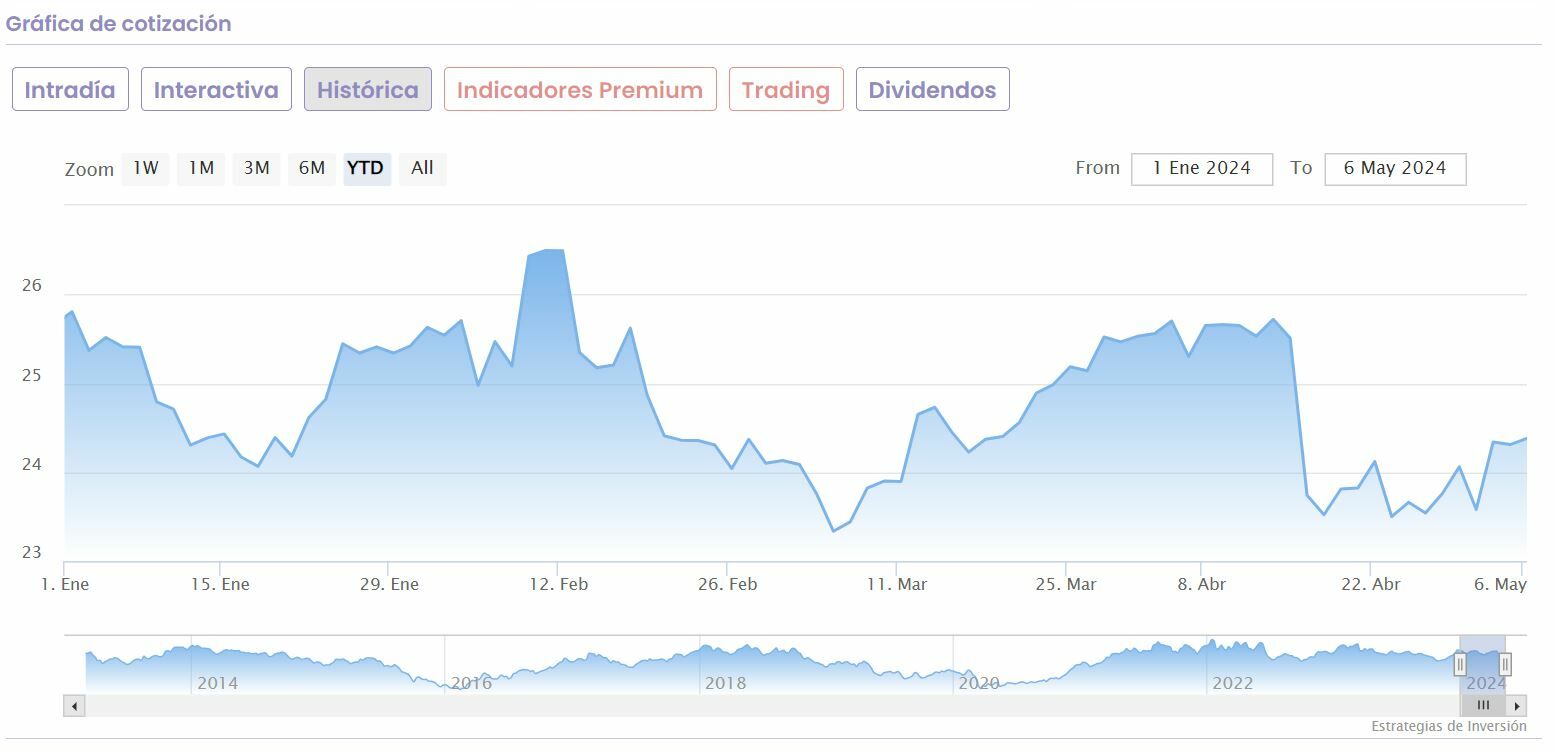Switch to the Intradía chart tab
The width and height of the screenshot is (1554, 753).
point(70,90)
